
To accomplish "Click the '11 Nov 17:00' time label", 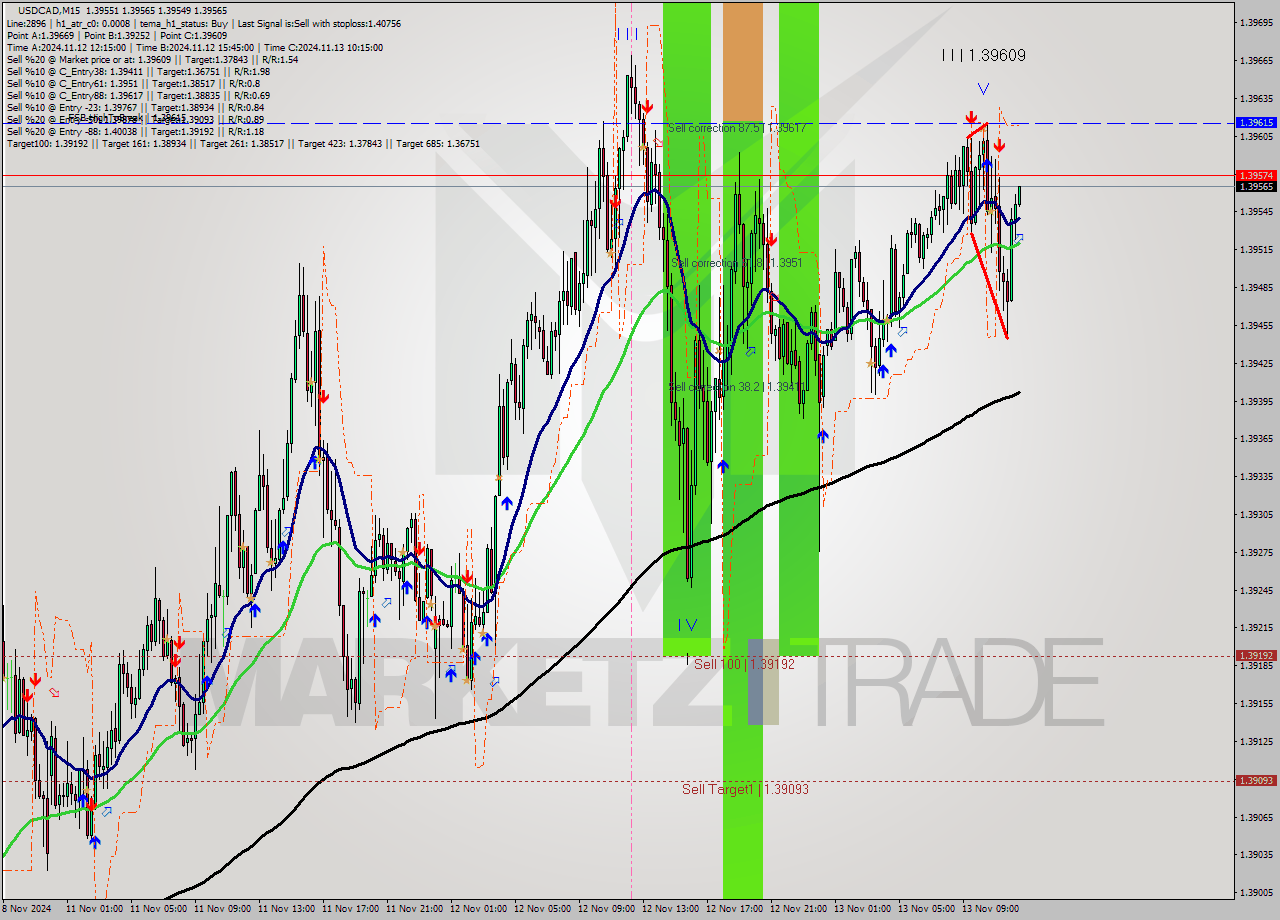I will click(350, 909).
